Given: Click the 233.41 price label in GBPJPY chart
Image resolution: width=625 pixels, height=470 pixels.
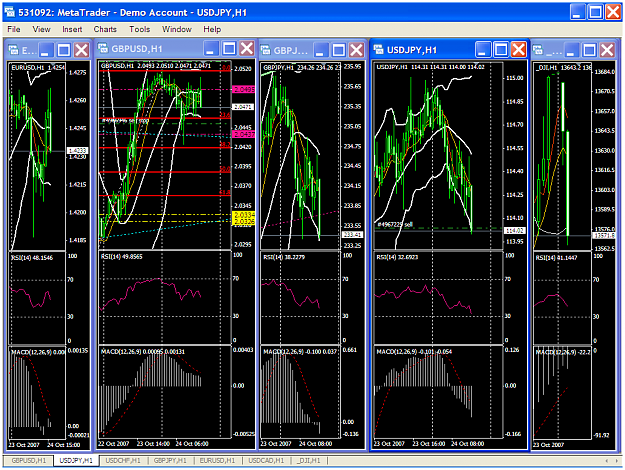Looking at the screenshot, I should [352, 235].
